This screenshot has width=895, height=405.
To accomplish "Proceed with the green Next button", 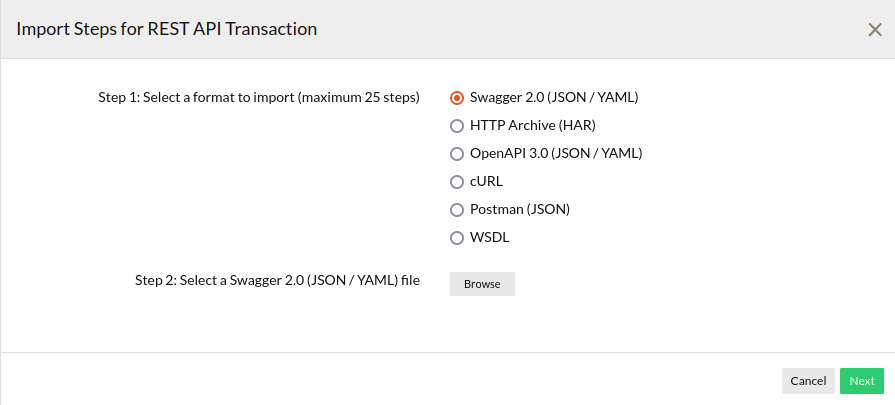I will click(x=862, y=381).
